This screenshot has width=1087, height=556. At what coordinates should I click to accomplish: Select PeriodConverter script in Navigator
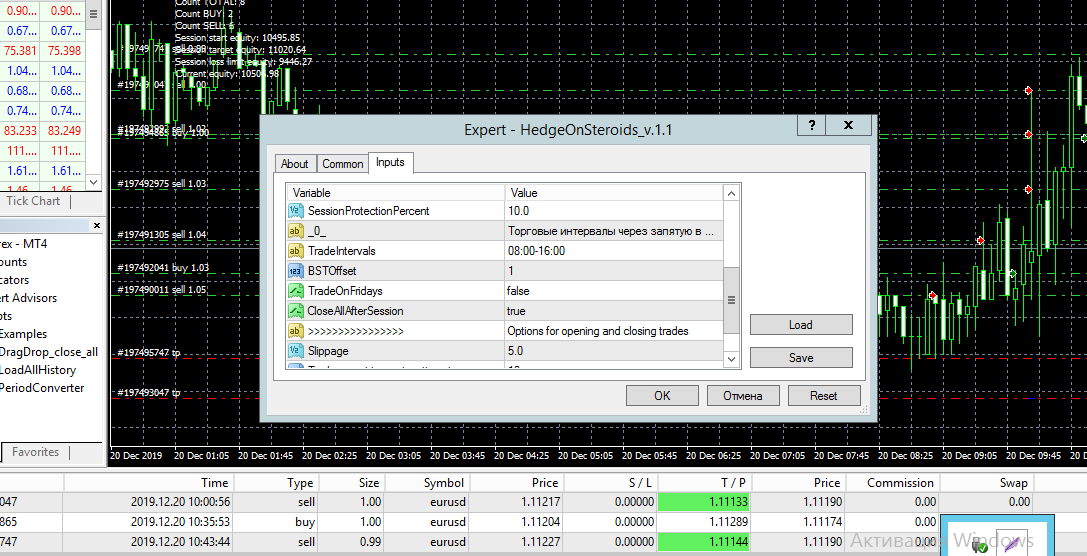42,388
